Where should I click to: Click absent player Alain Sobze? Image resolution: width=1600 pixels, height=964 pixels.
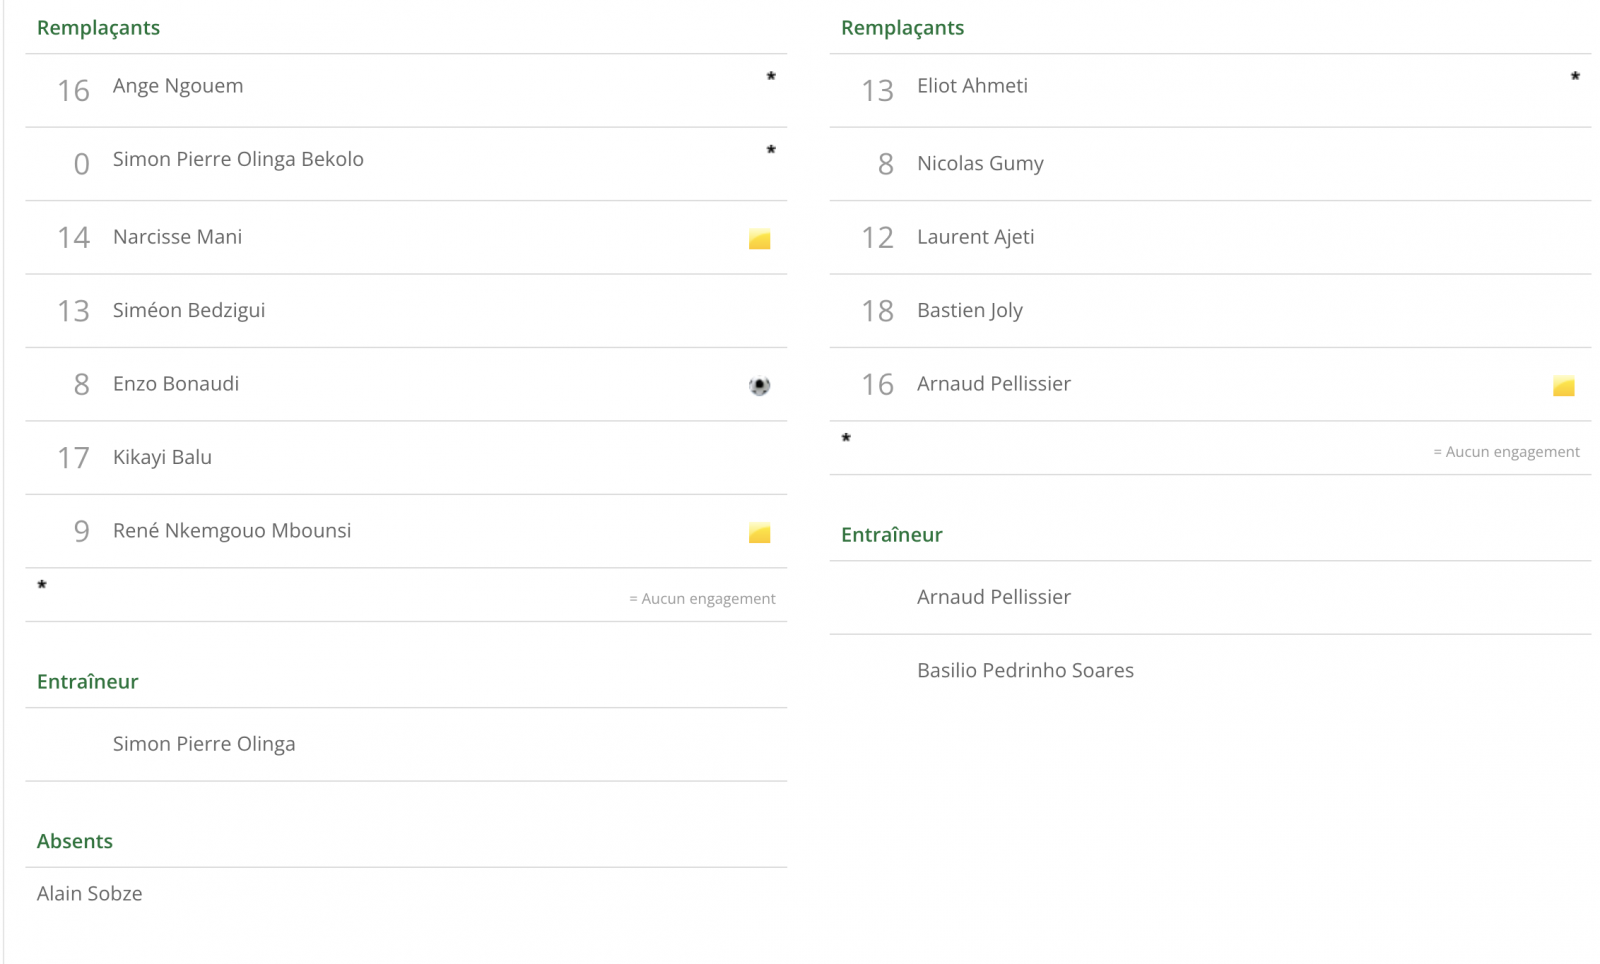coord(90,893)
